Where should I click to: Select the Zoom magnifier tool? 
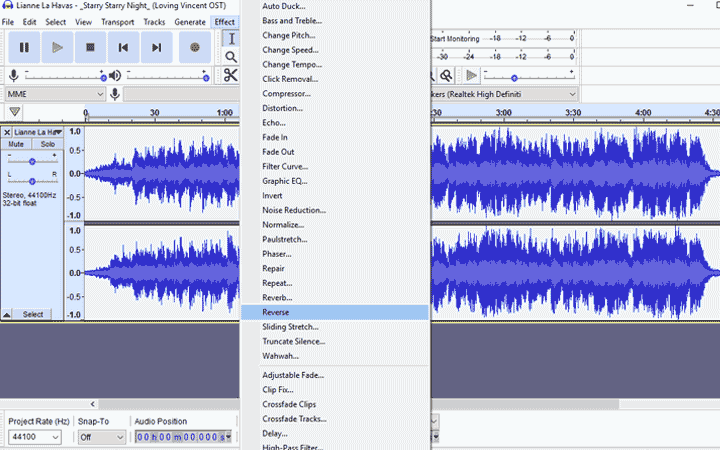click(x=231, y=57)
